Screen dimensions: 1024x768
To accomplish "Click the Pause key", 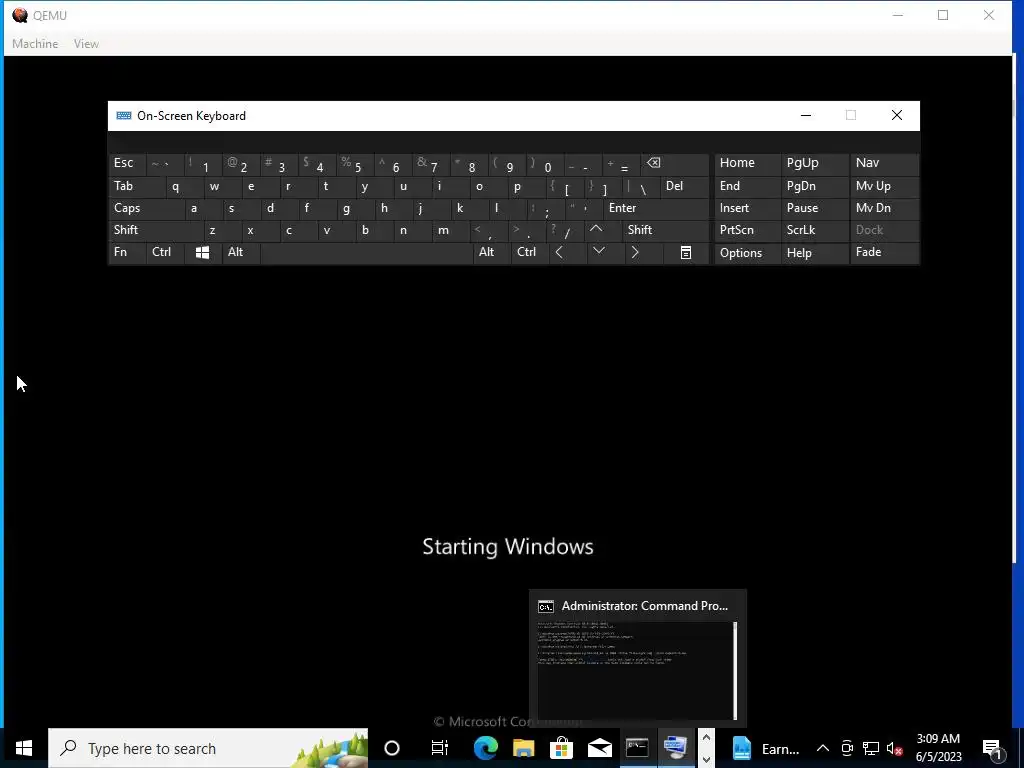I will pos(815,208).
